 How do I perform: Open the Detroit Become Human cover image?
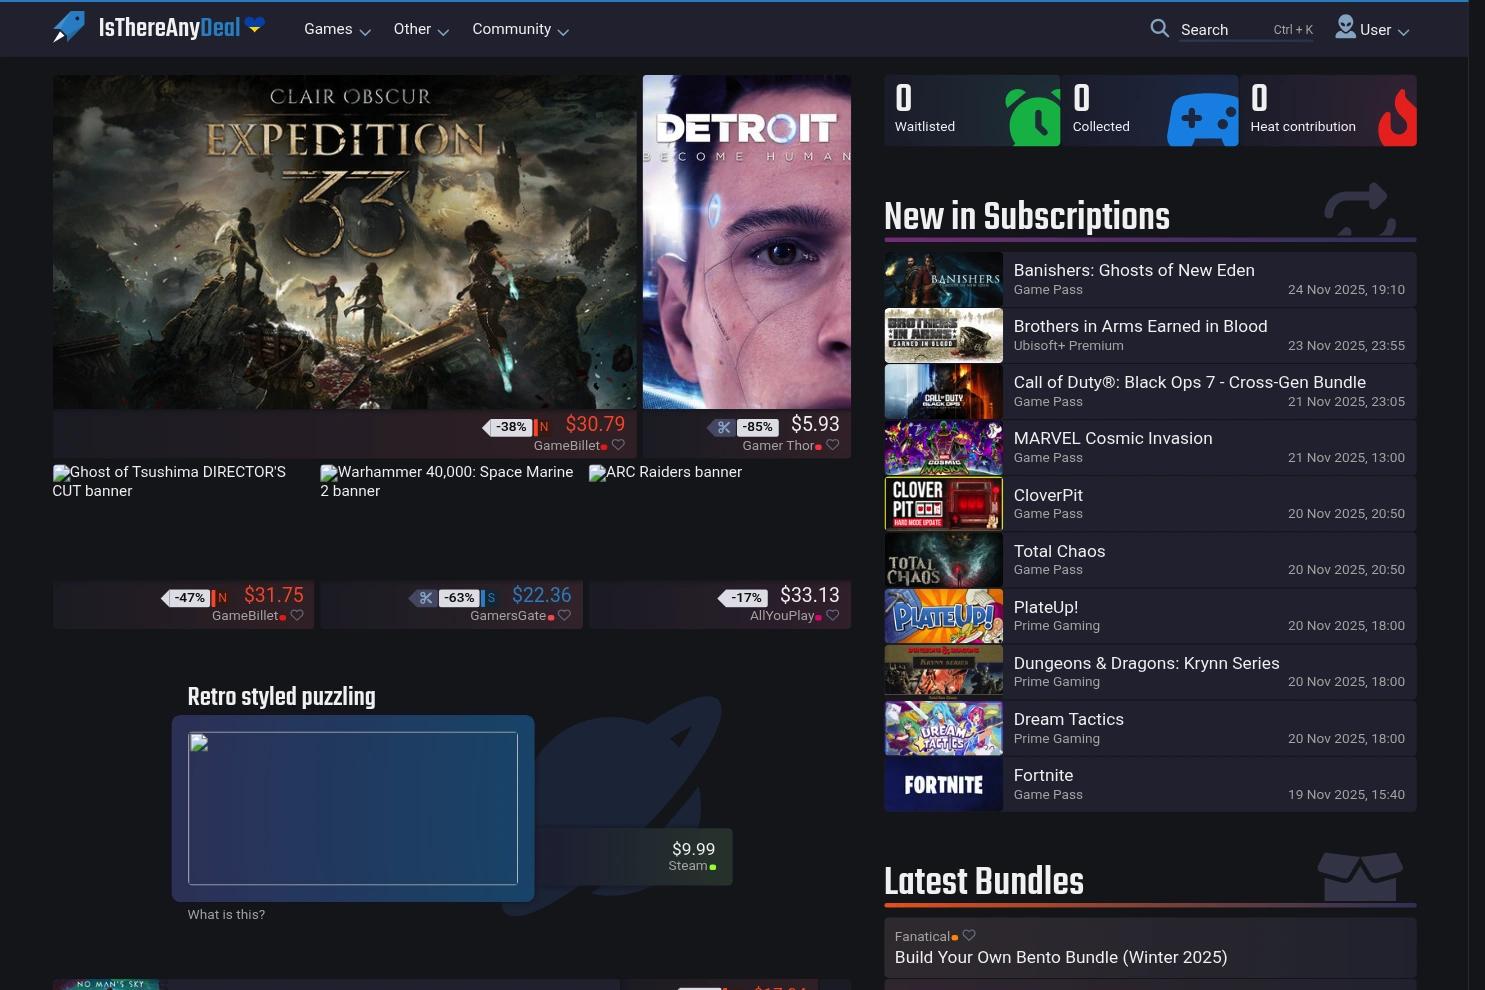coord(747,242)
